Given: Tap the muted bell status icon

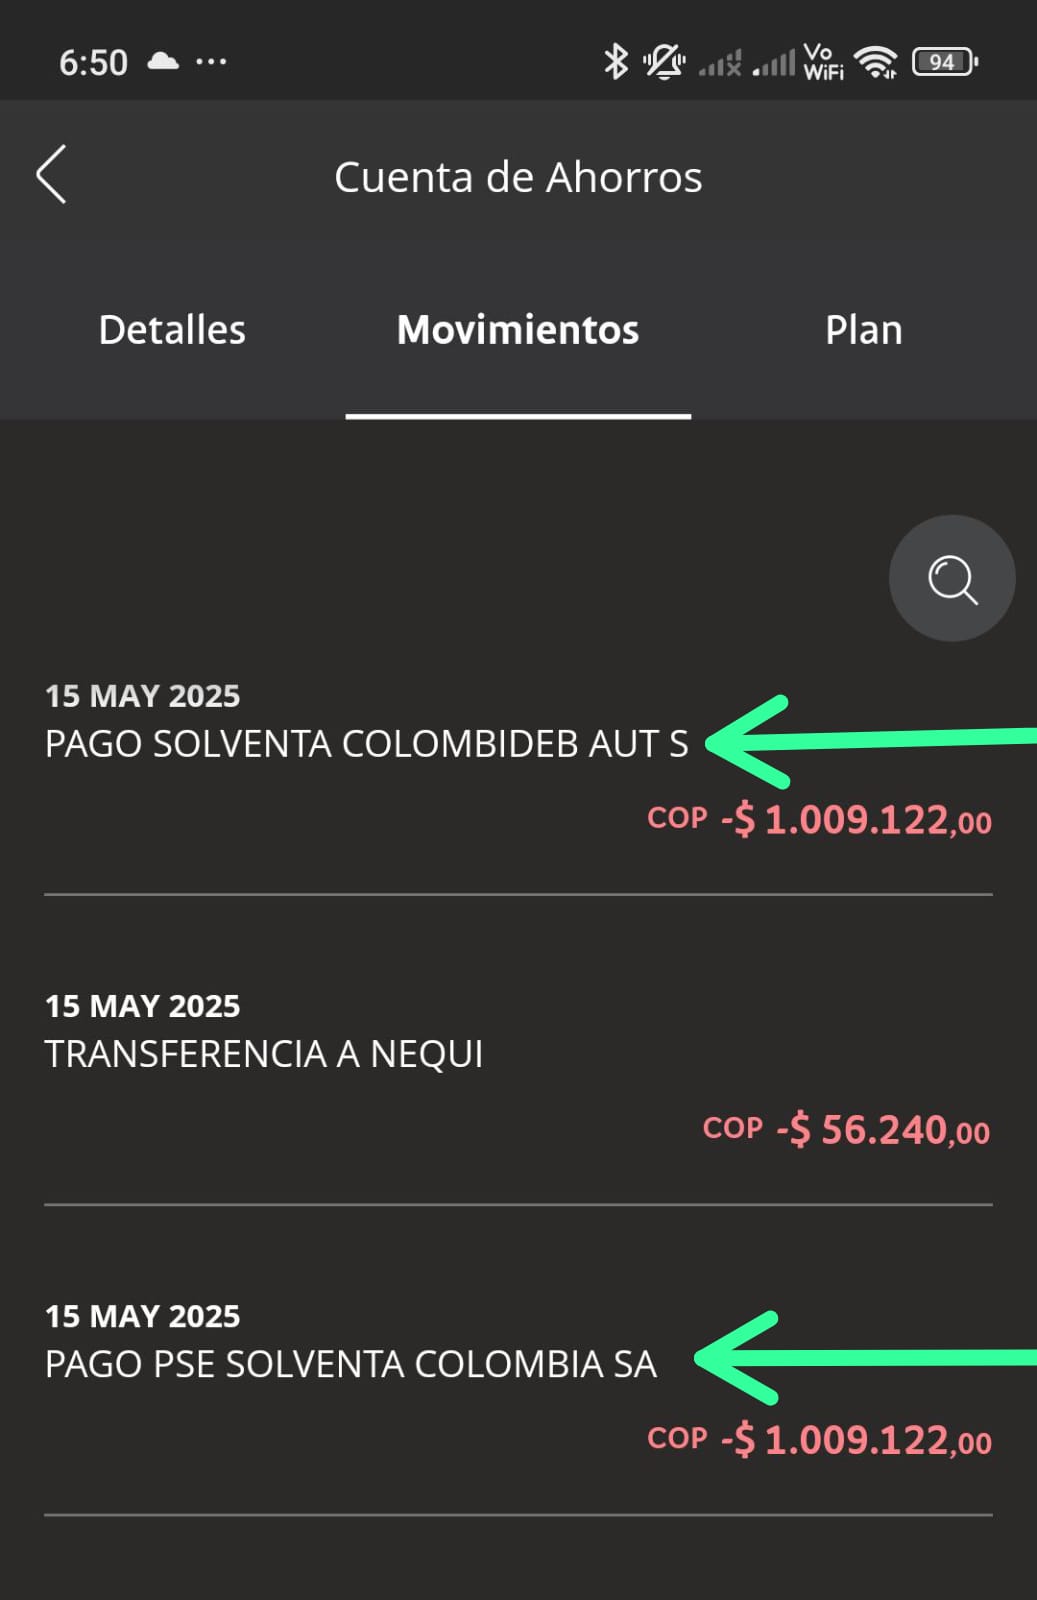Looking at the screenshot, I should [664, 62].
